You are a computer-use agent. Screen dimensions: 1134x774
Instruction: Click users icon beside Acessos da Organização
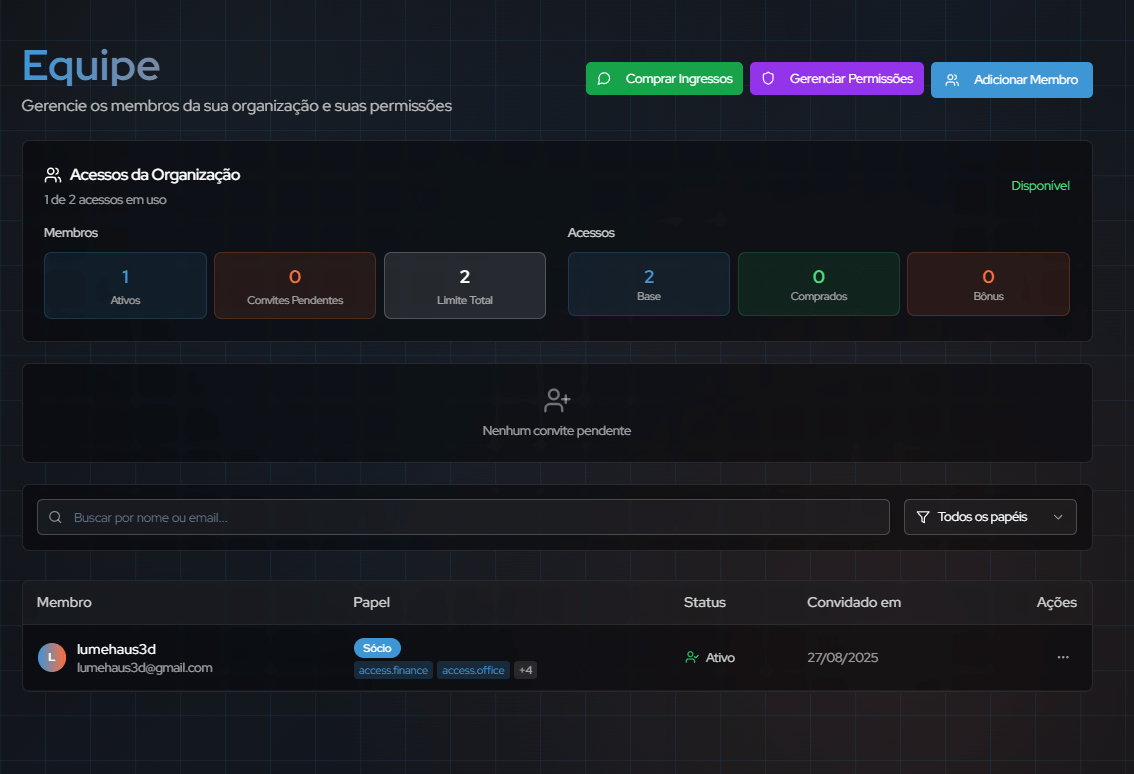53,175
